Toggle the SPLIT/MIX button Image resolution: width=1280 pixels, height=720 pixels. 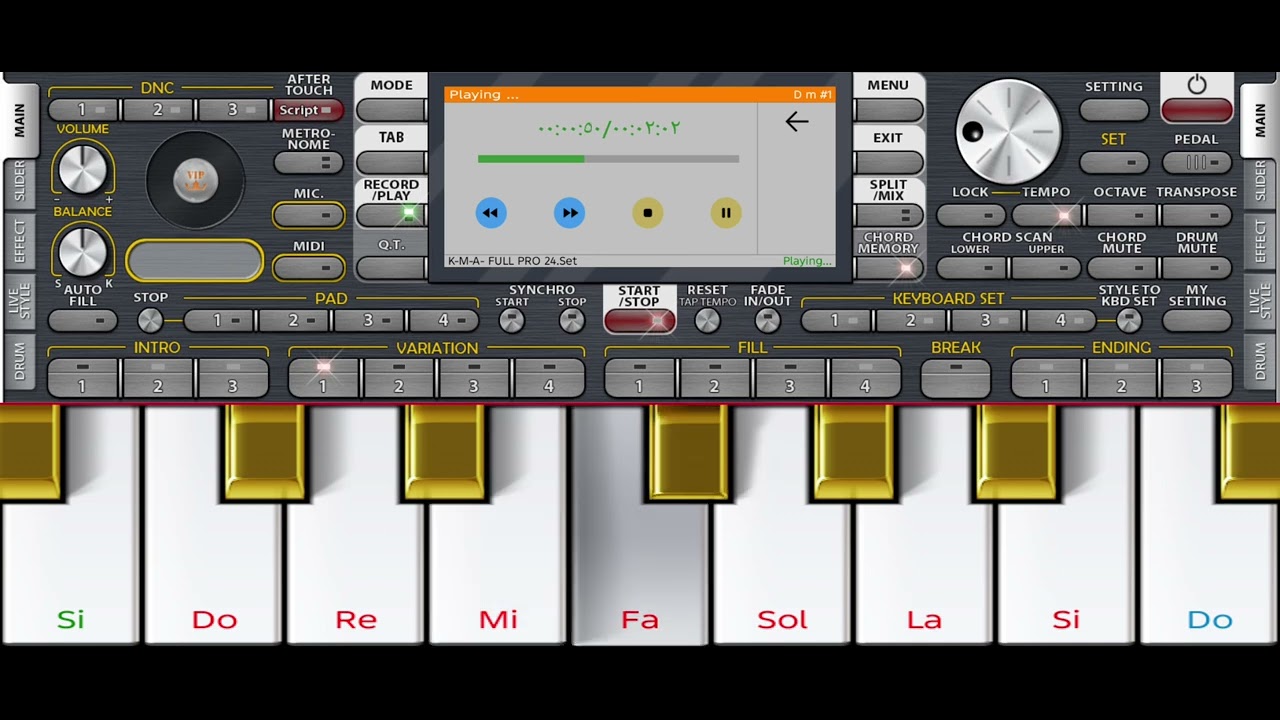coord(888,214)
